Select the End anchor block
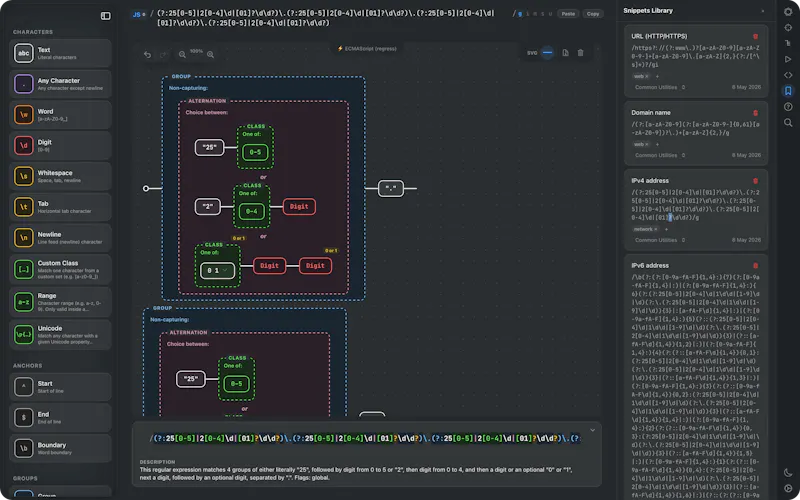This screenshot has height=500, width=800. click(x=60, y=417)
